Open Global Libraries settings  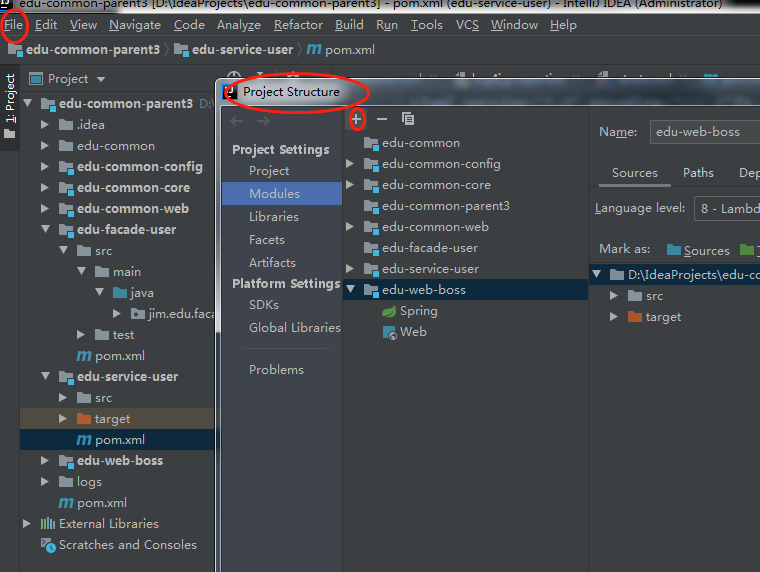tap(294, 328)
